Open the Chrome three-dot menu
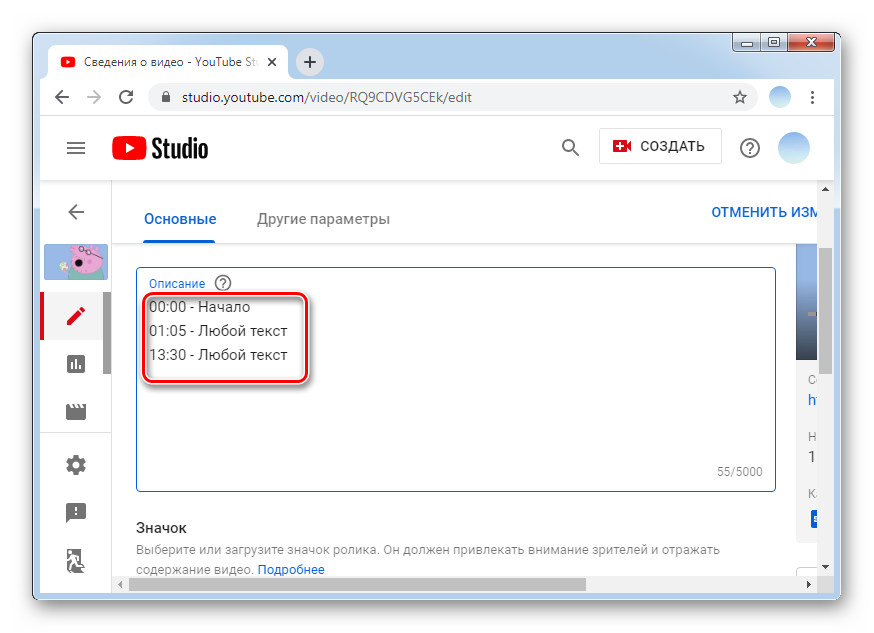The width and height of the screenshot is (874, 633). [x=813, y=97]
